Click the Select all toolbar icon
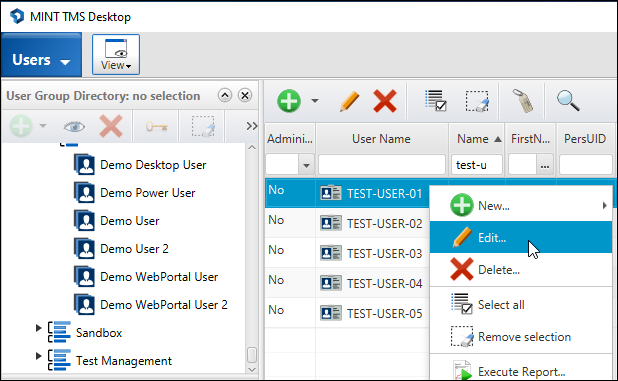 click(436, 101)
